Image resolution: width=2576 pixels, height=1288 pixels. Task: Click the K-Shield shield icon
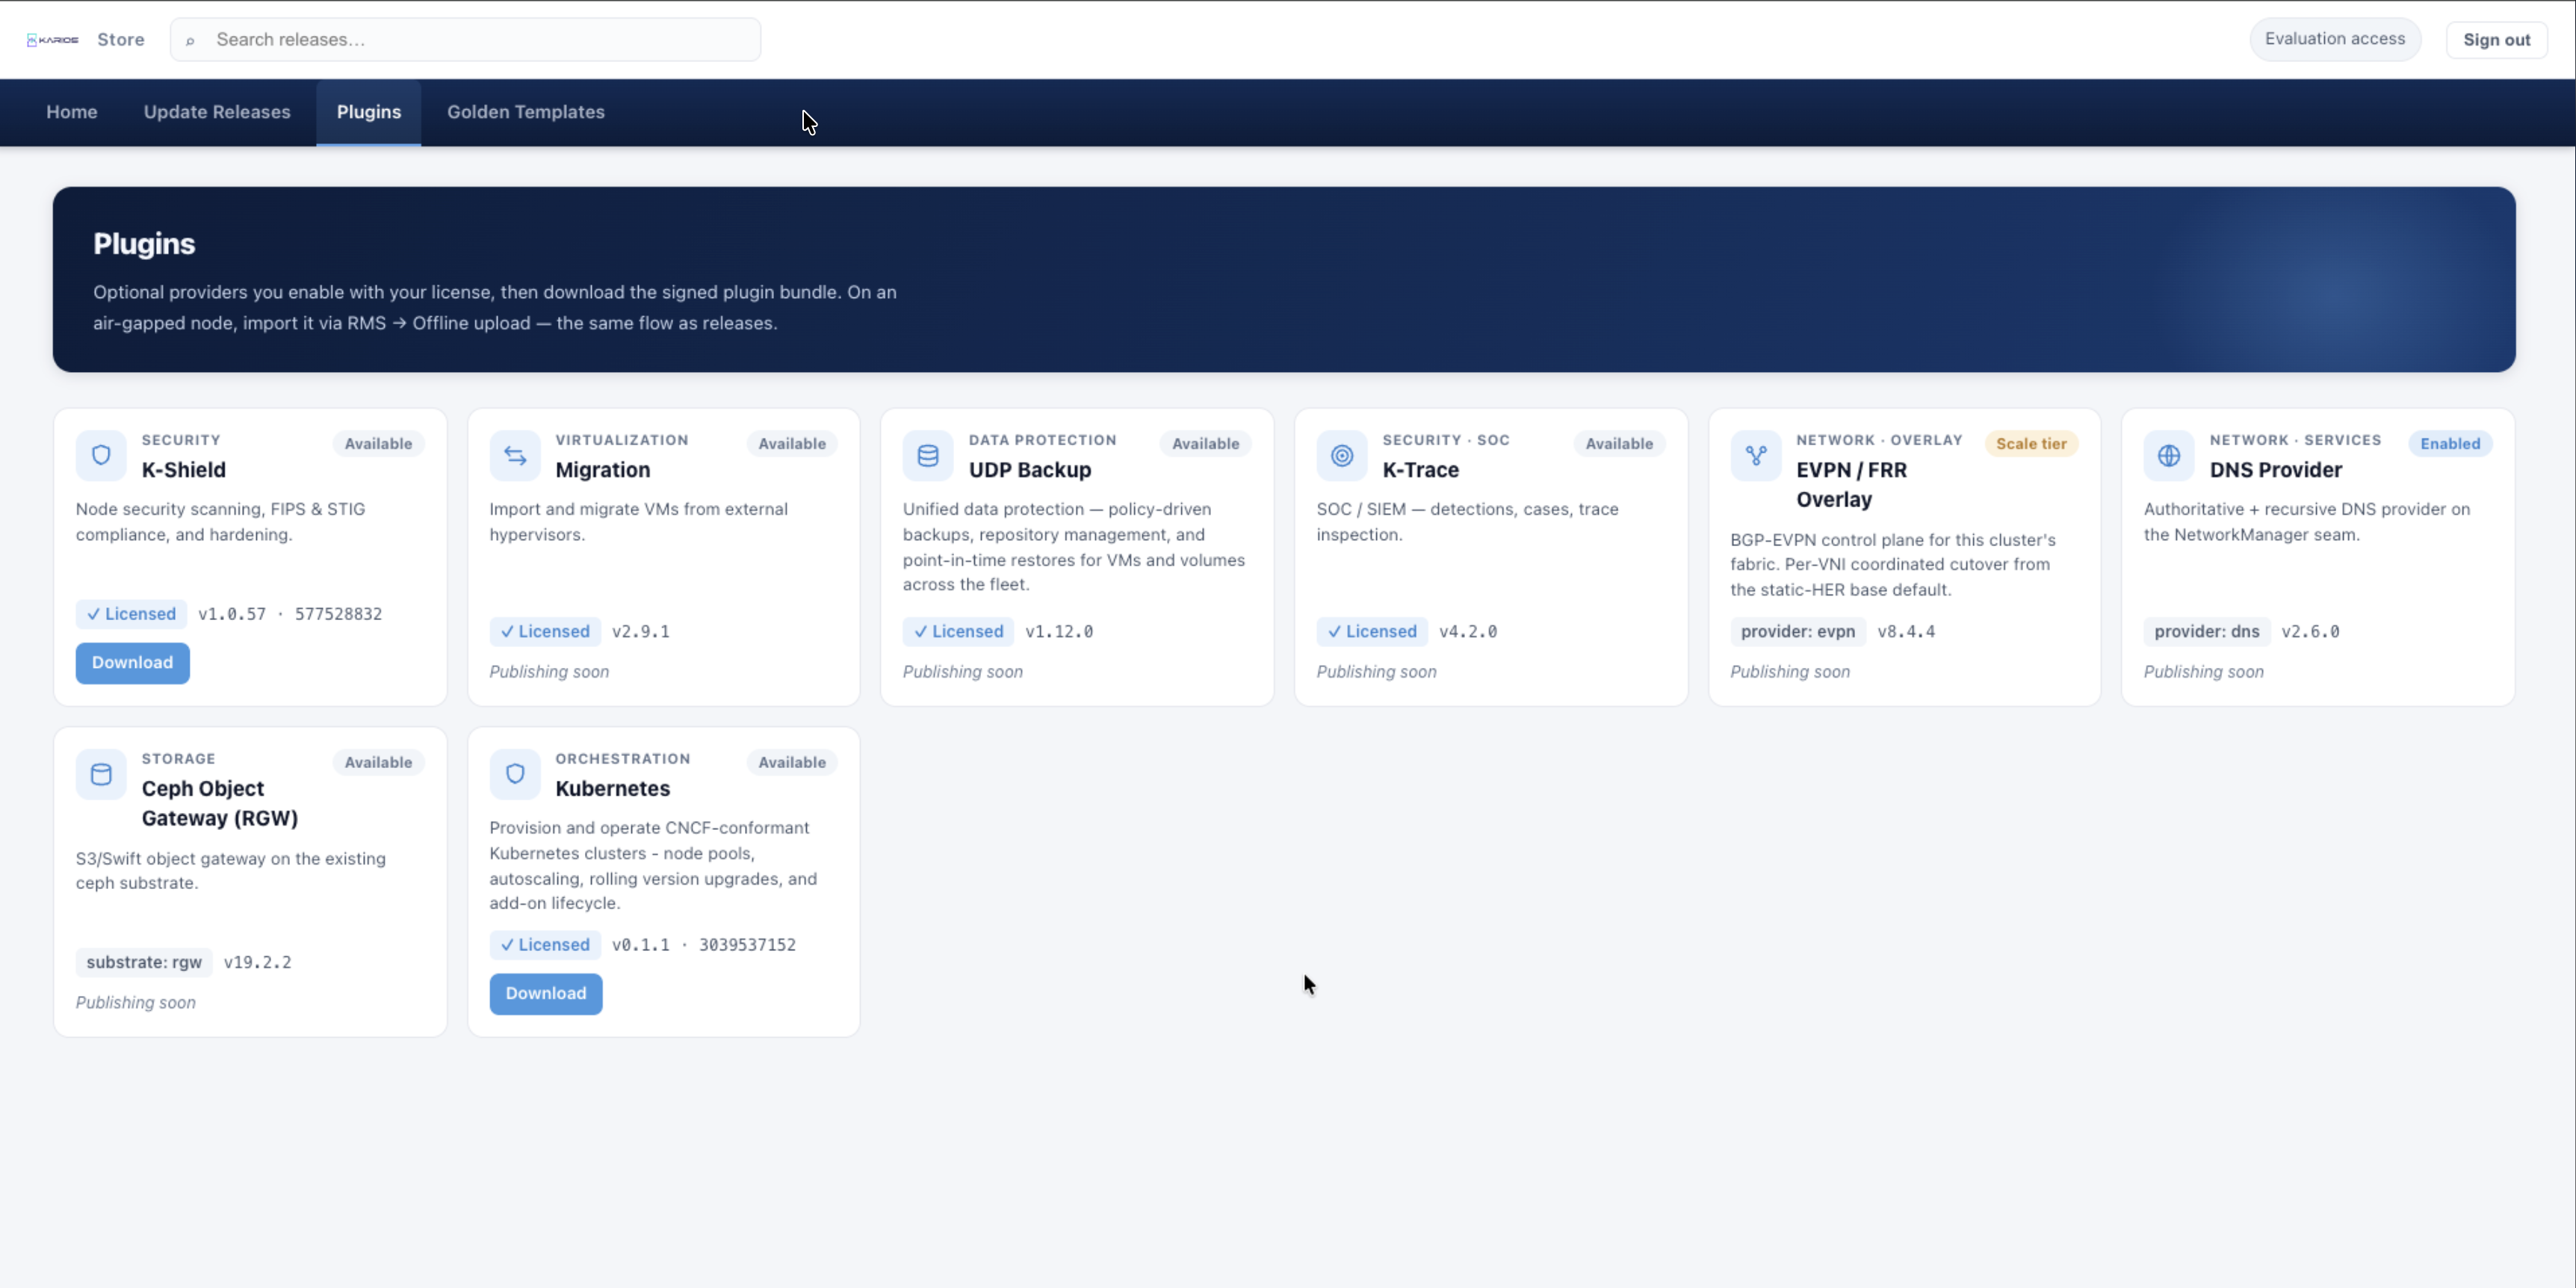click(101, 456)
